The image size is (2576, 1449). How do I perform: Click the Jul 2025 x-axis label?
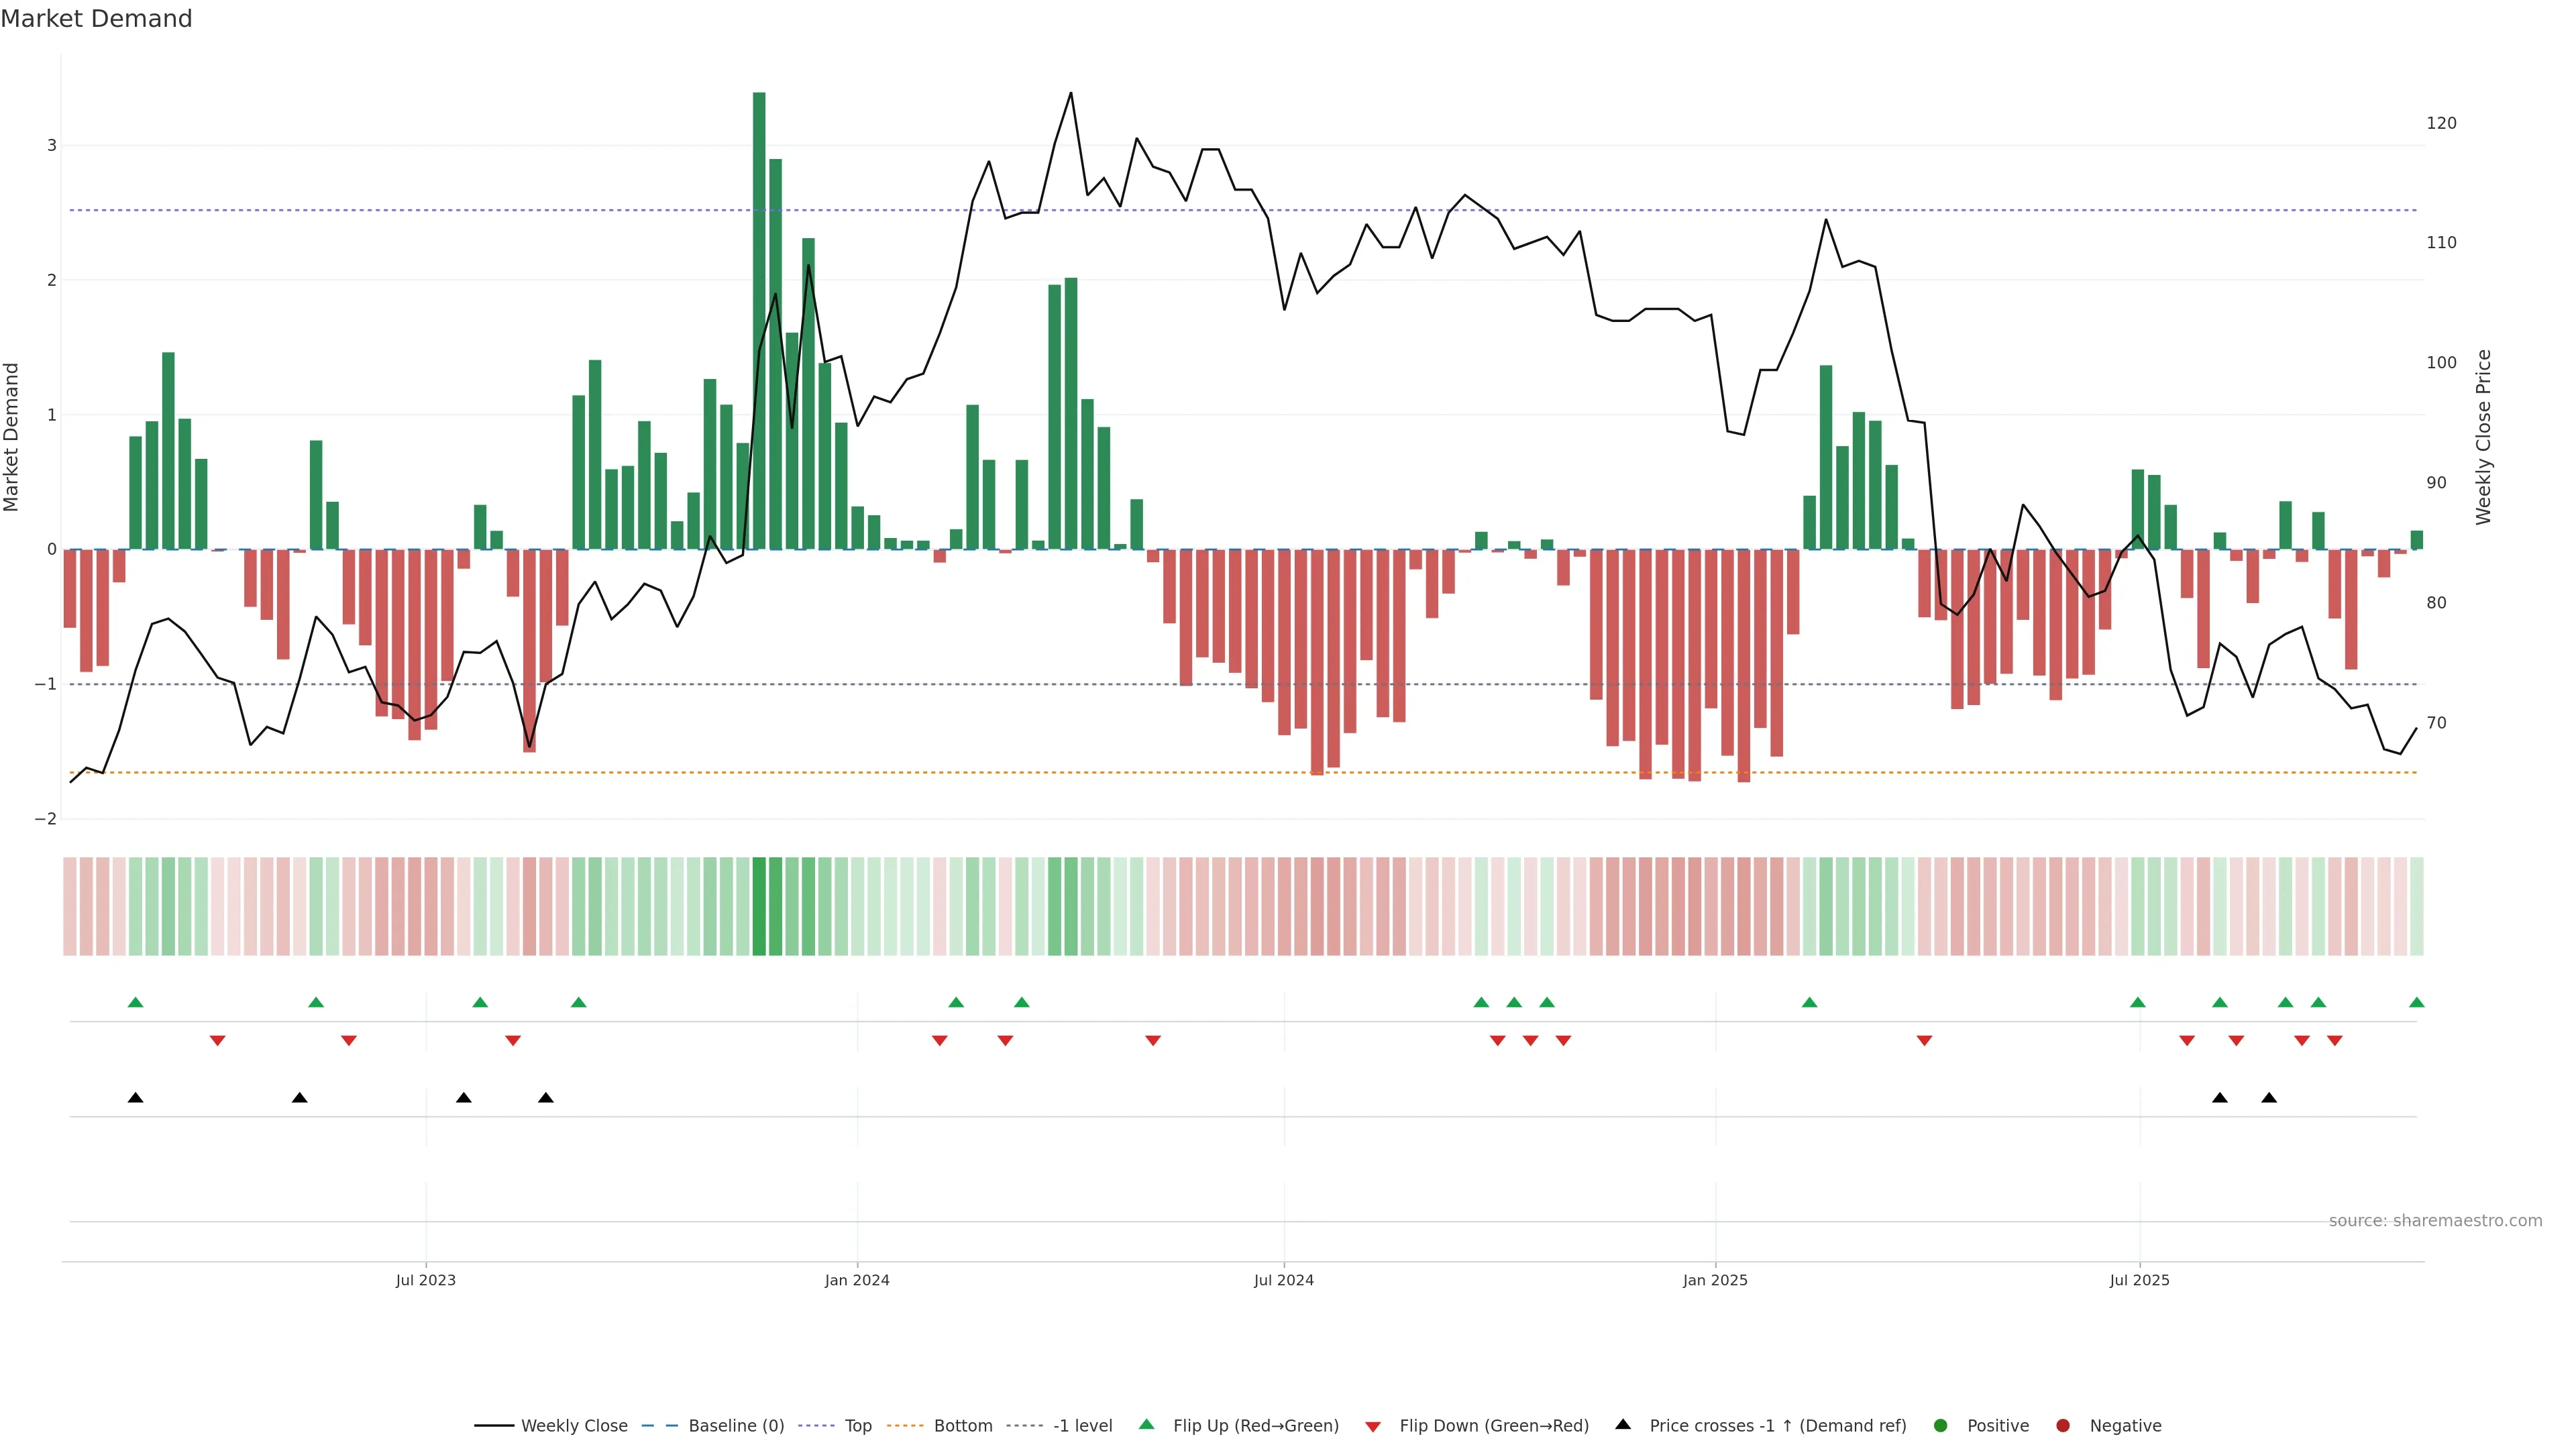point(2139,1280)
